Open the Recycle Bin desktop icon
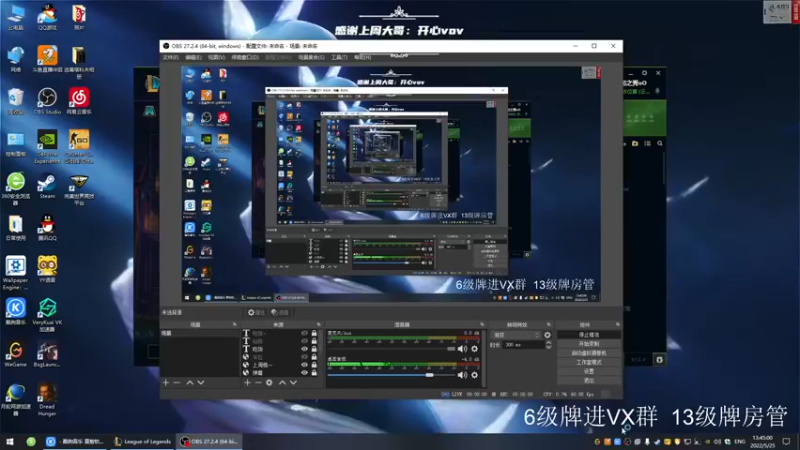Viewport: 800px width, 450px height. (x=15, y=101)
